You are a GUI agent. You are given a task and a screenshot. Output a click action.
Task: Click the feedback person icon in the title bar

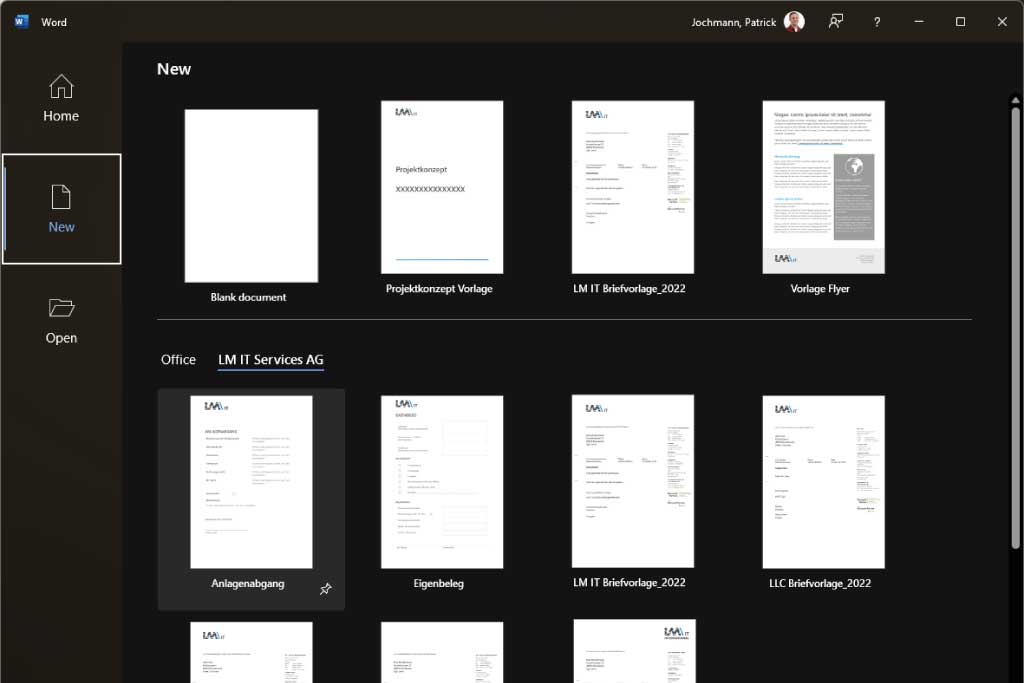pos(836,21)
